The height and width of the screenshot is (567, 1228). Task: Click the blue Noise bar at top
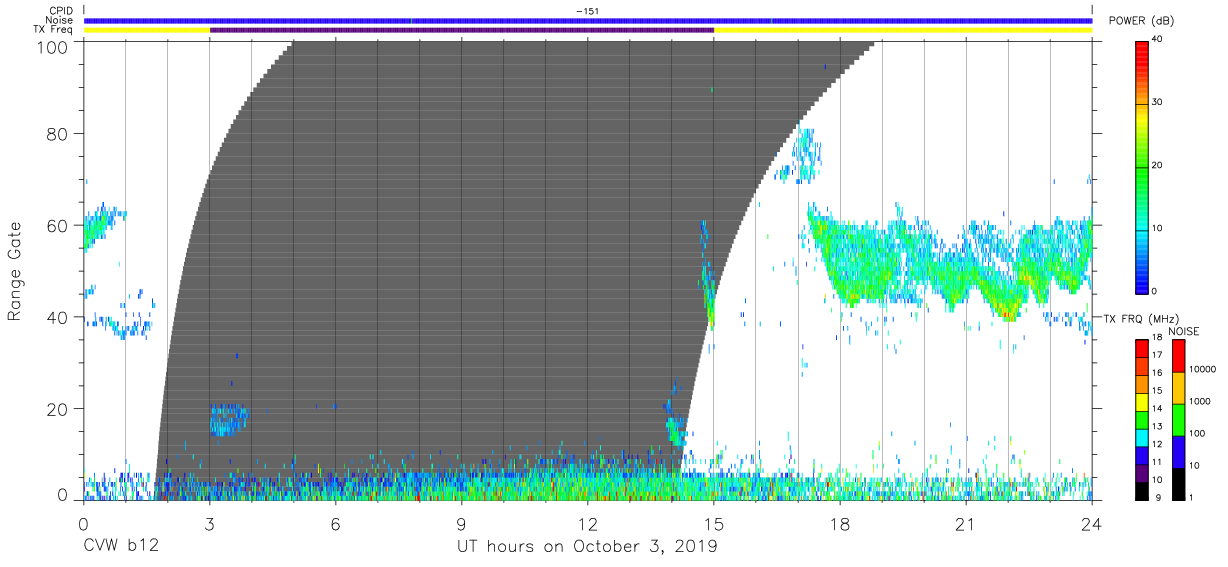point(588,20)
